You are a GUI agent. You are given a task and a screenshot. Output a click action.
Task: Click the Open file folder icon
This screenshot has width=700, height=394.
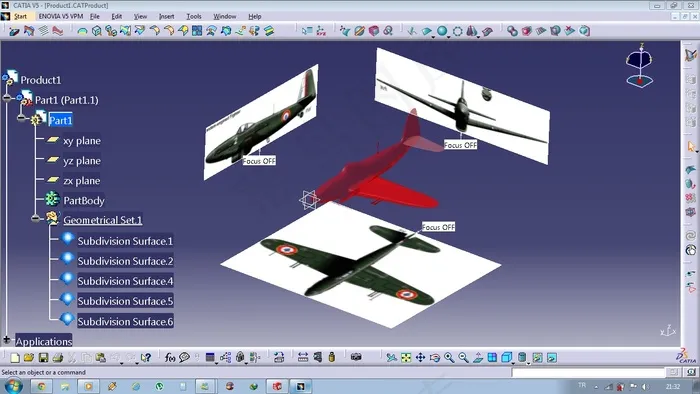pyautogui.click(x=29, y=357)
